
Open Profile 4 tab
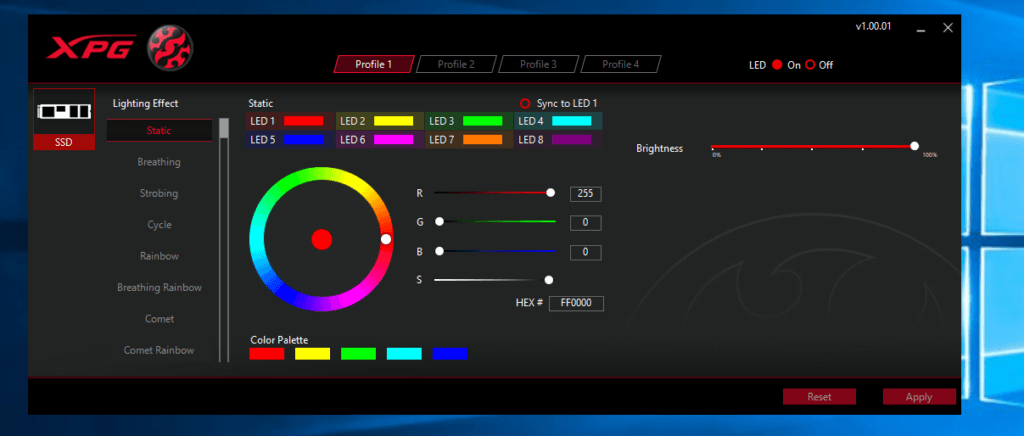[620, 64]
